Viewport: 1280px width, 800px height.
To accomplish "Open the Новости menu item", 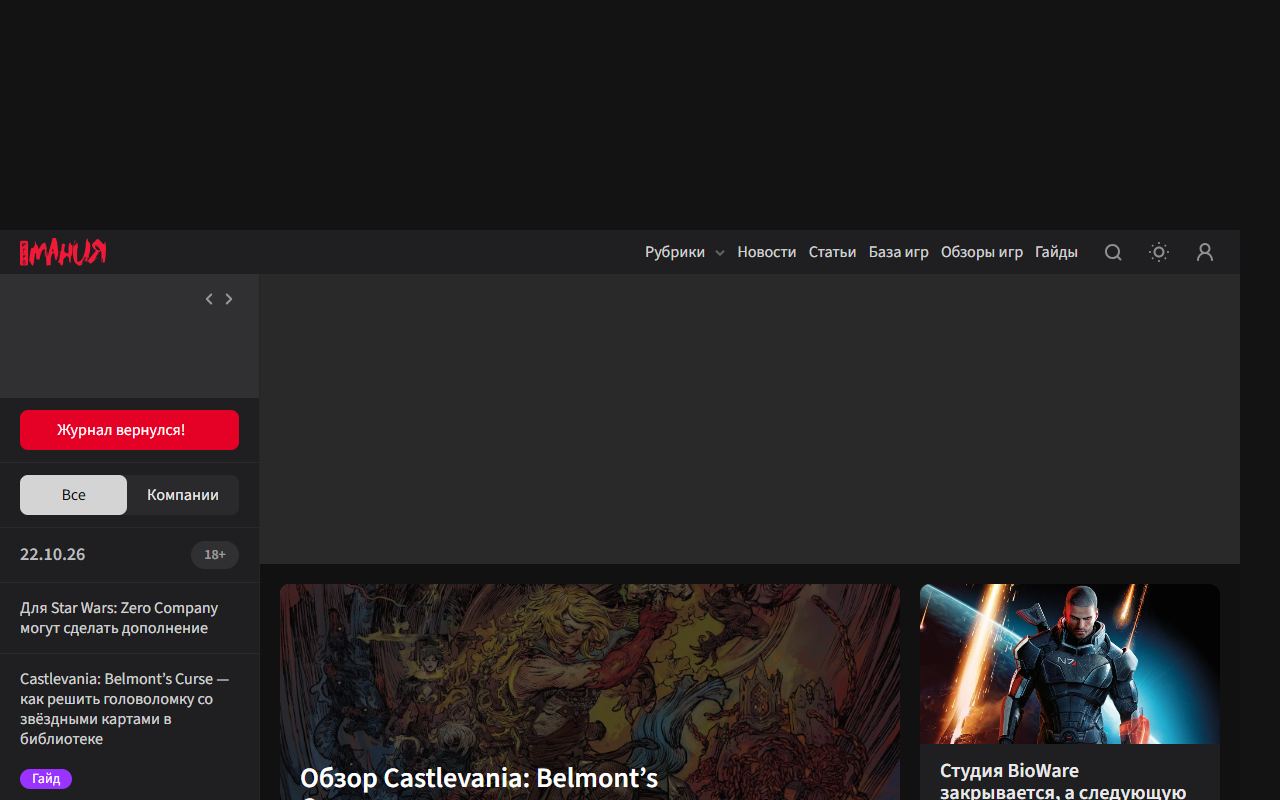I will (767, 252).
